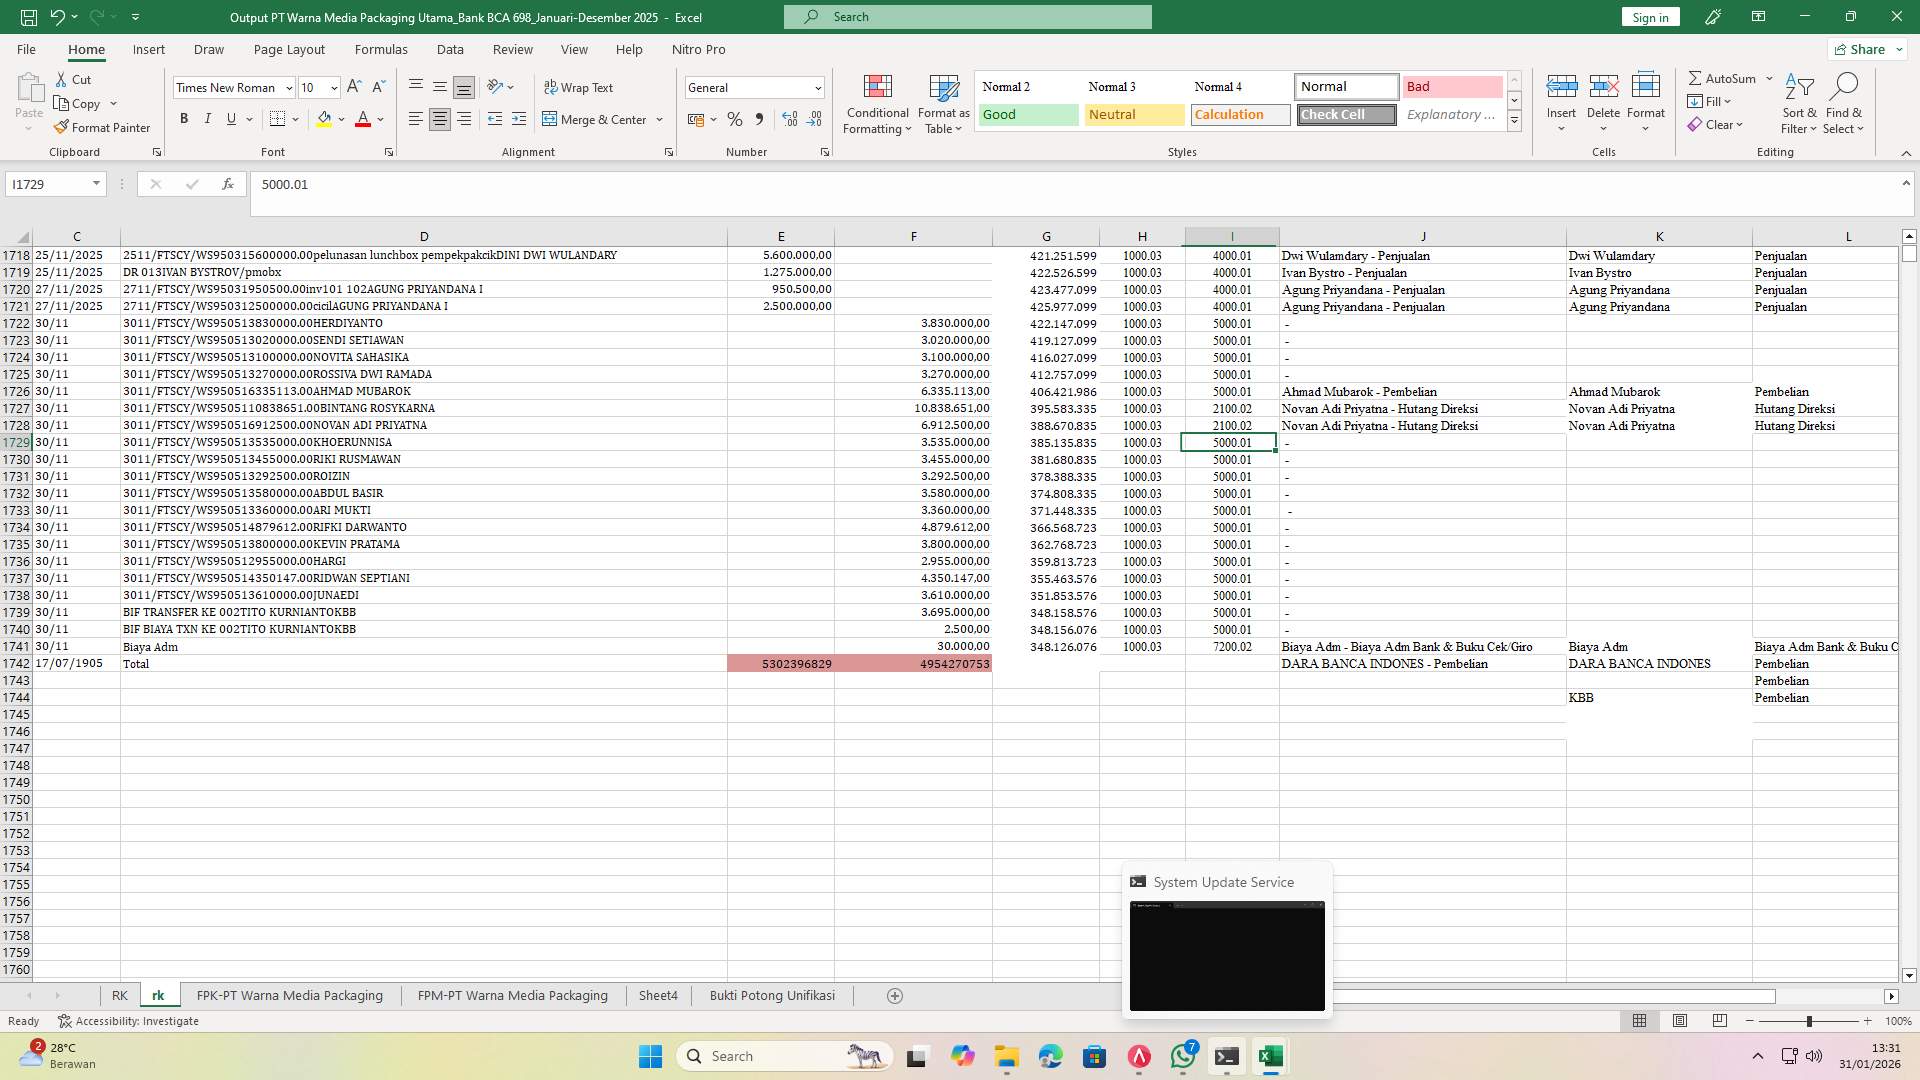Click the Sign in button

(x=1649, y=17)
